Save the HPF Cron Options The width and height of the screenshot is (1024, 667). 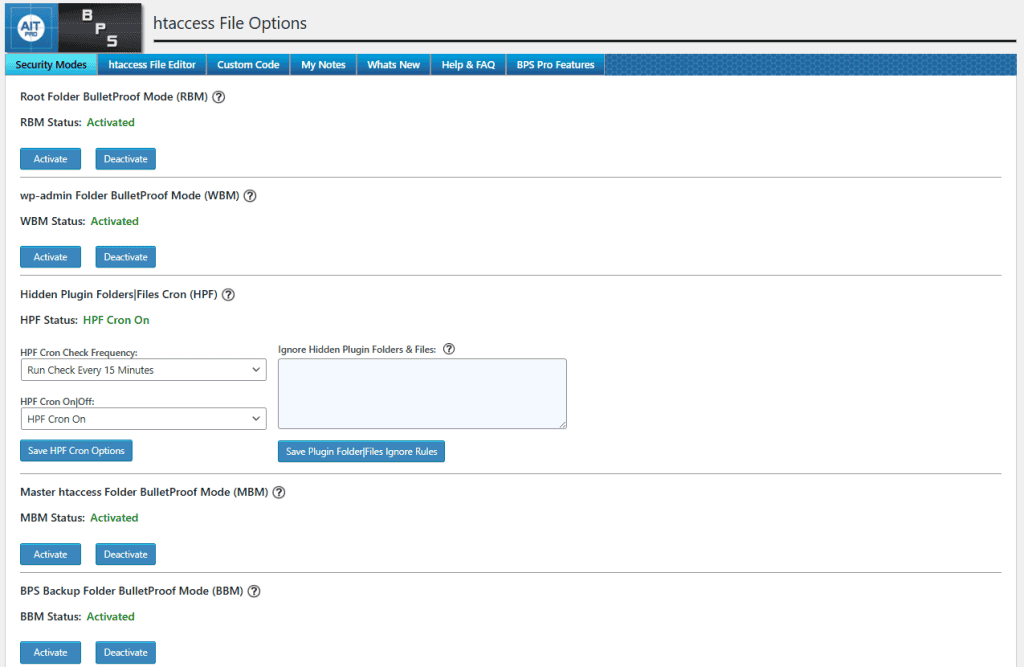point(76,451)
